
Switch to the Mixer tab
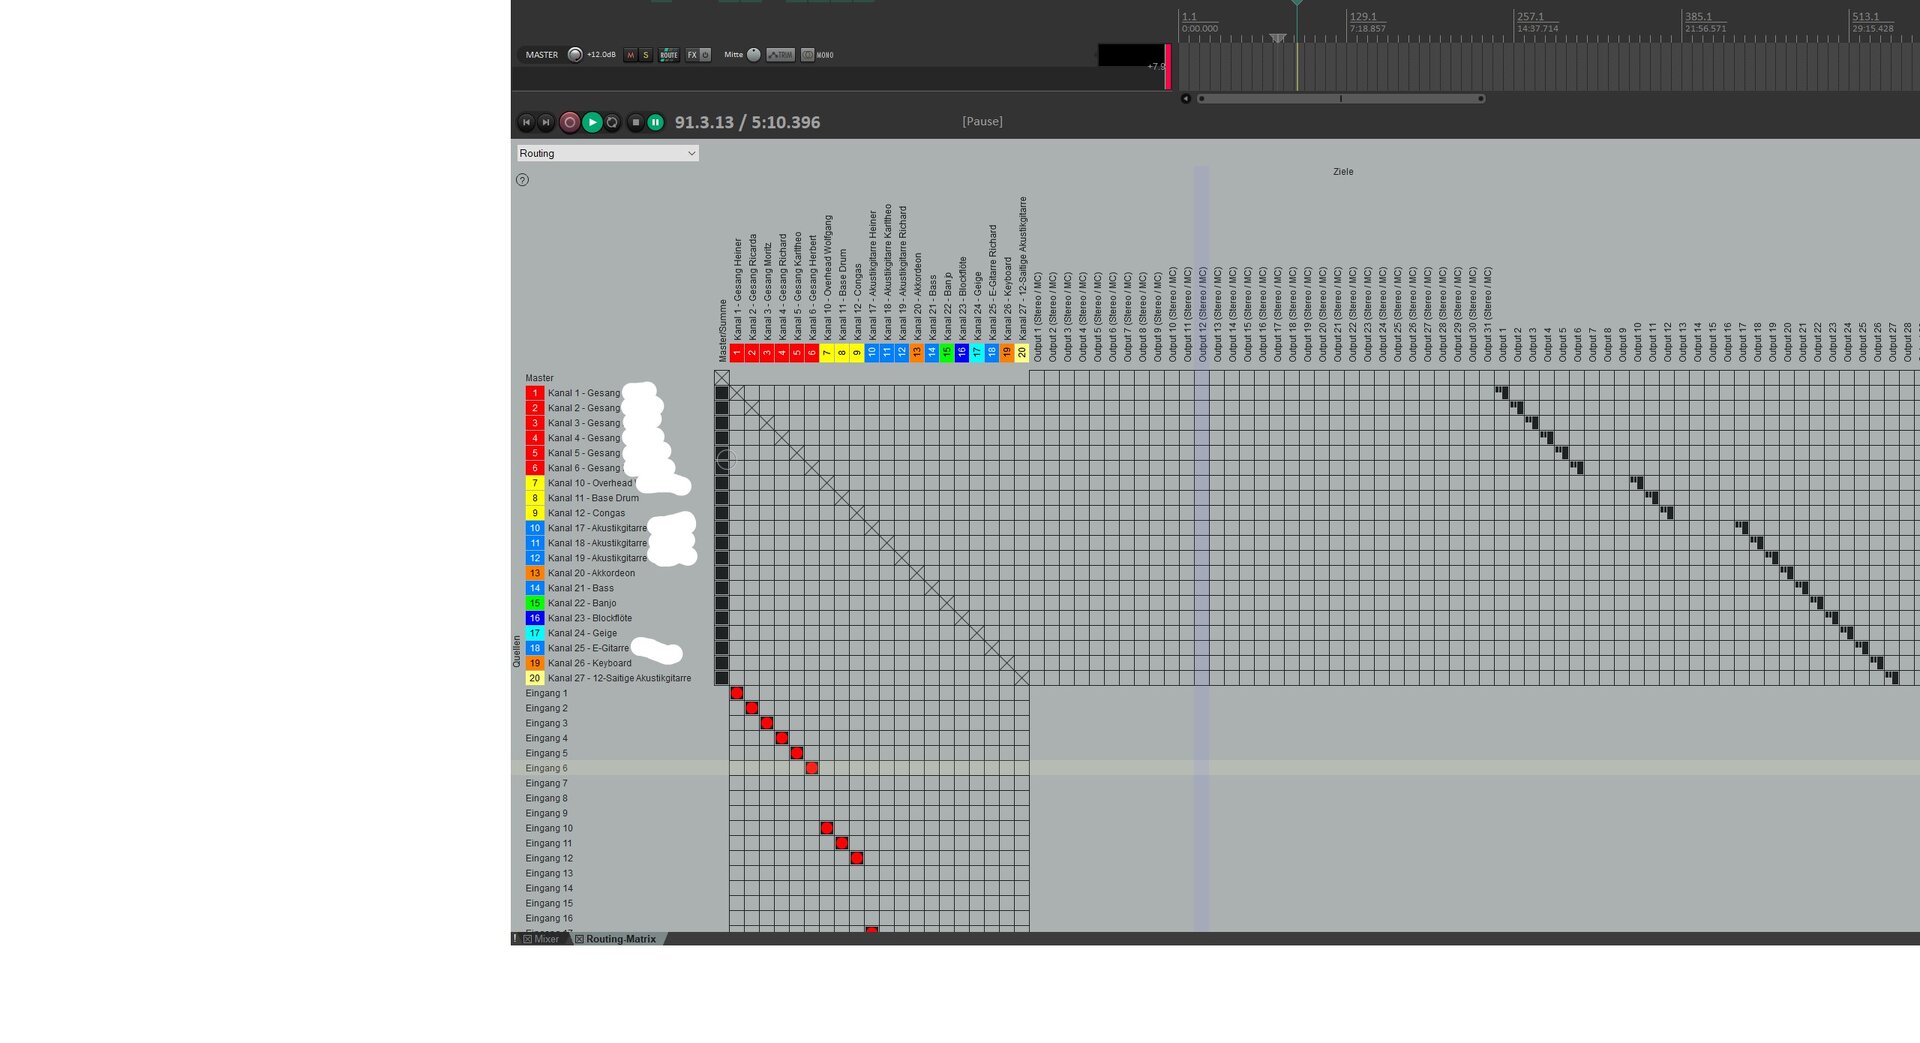point(546,939)
